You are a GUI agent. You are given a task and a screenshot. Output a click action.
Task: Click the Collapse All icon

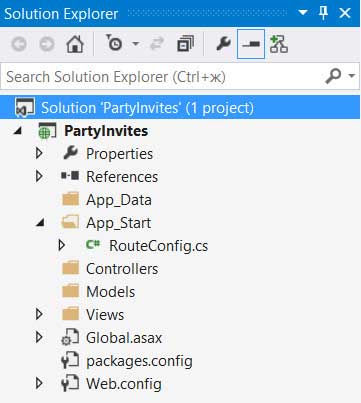(185, 44)
